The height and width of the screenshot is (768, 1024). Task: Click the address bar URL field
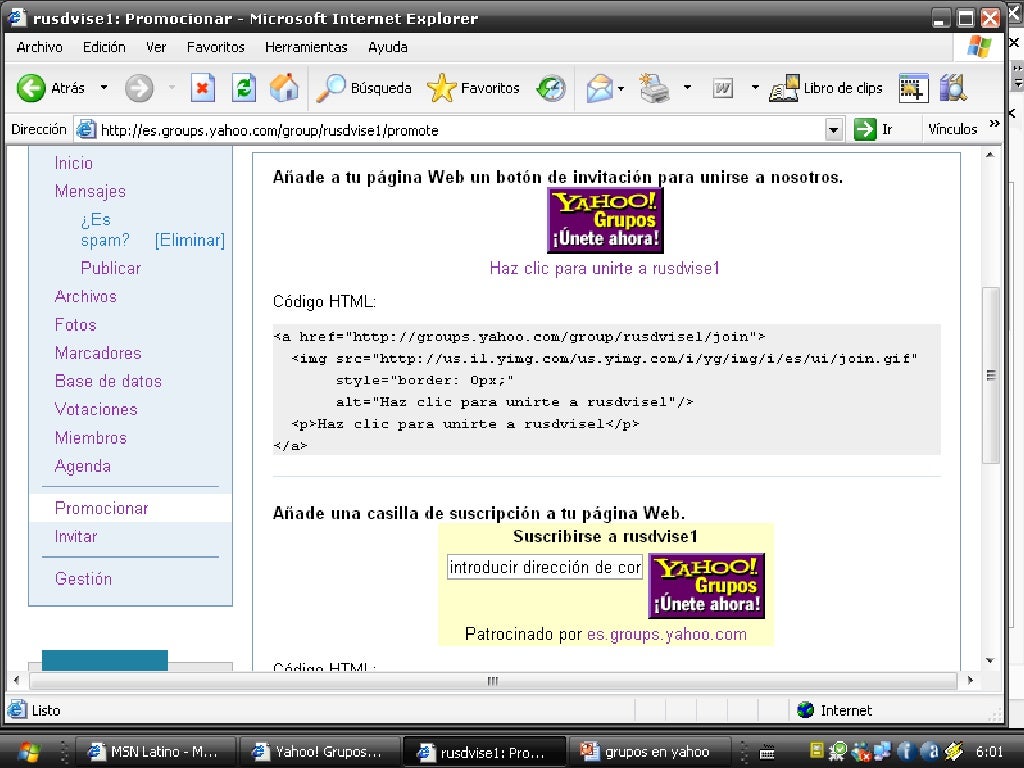pos(460,130)
